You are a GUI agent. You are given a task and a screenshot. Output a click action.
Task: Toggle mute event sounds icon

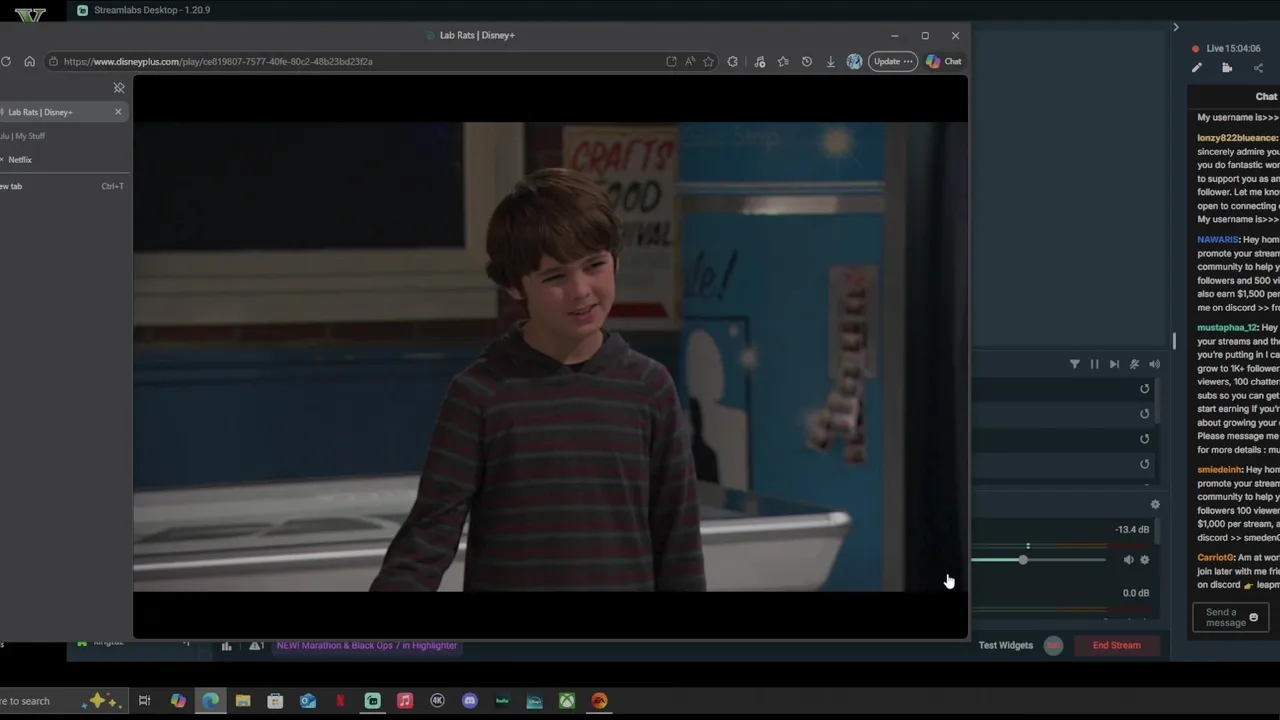[1134, 364]
